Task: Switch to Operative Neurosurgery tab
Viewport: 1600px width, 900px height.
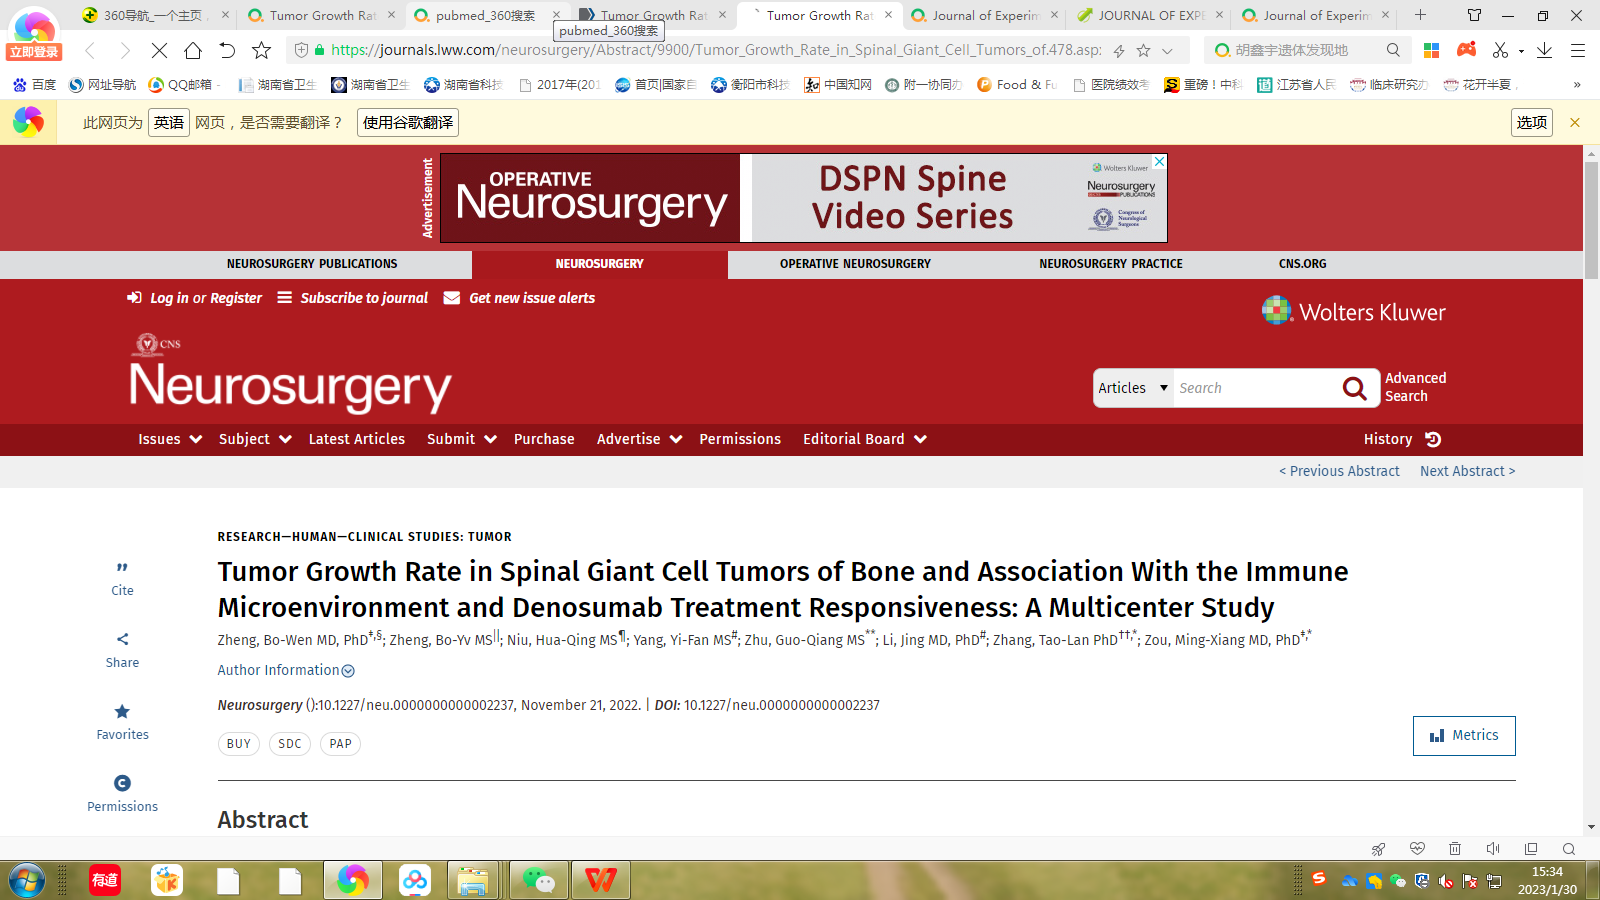Action: point(855,264)
